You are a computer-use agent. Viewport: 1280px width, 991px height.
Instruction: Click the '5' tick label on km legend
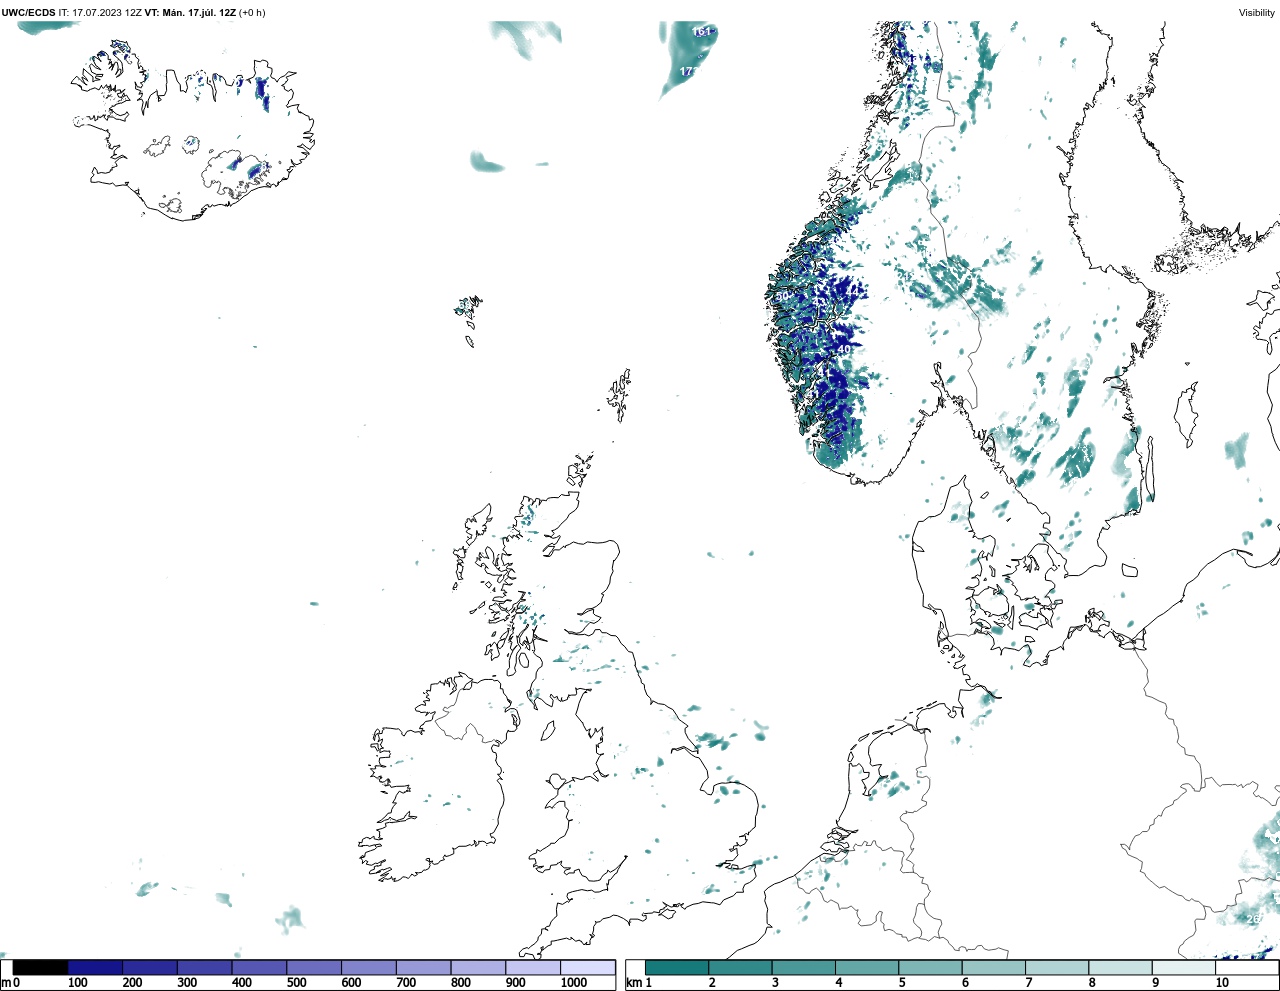click(x=902, y=983)
